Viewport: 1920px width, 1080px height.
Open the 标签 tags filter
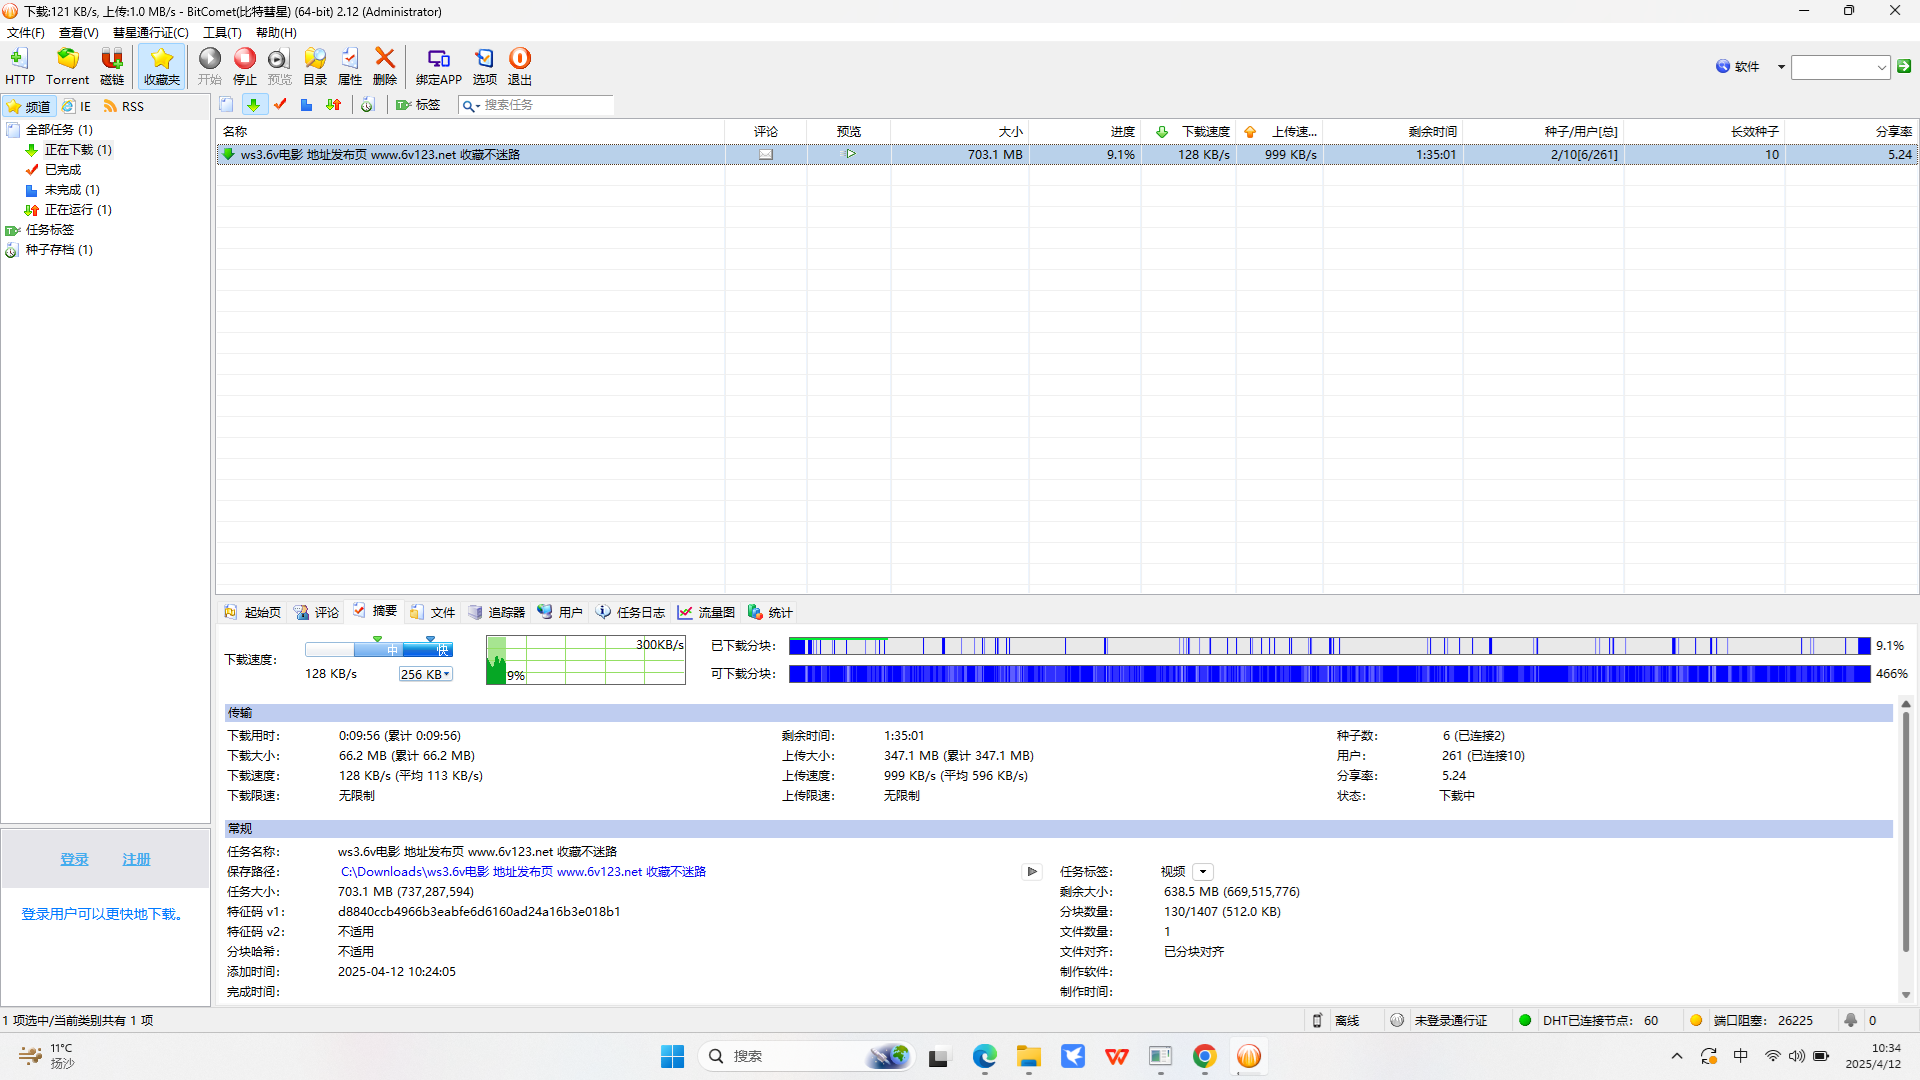[418, 104]
